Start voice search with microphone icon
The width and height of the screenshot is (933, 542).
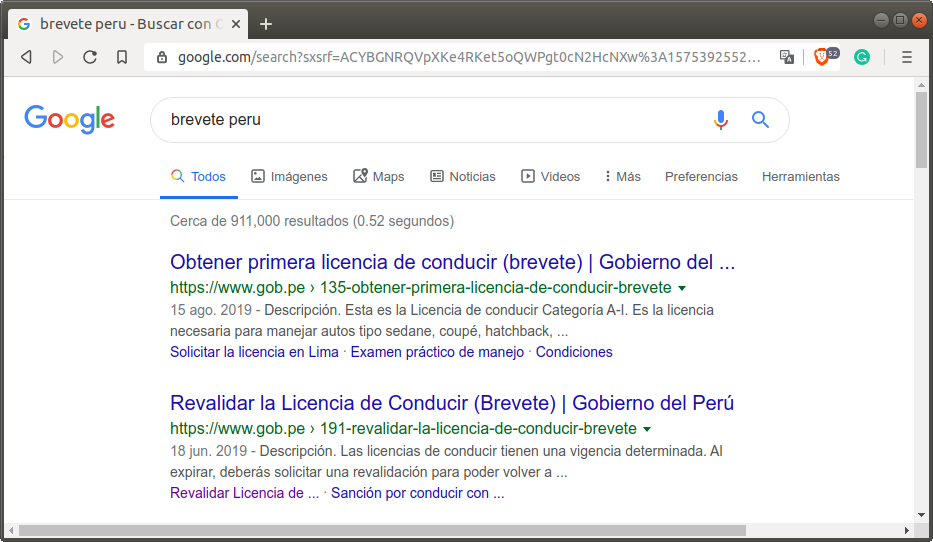click(721, 120)
